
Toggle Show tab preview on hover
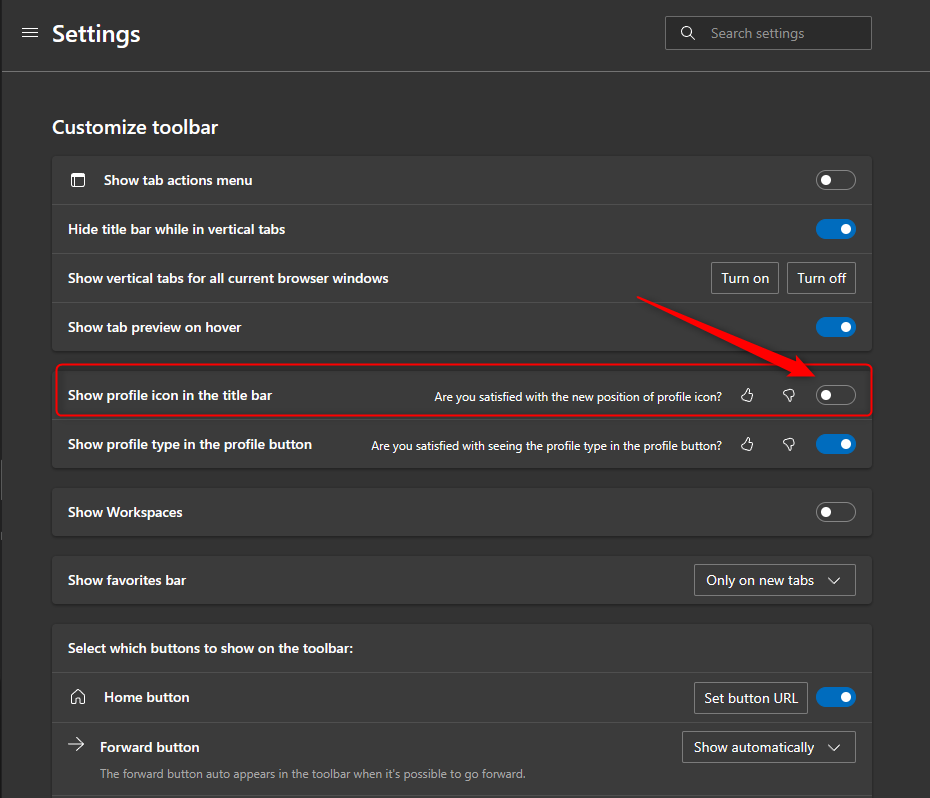835,327
